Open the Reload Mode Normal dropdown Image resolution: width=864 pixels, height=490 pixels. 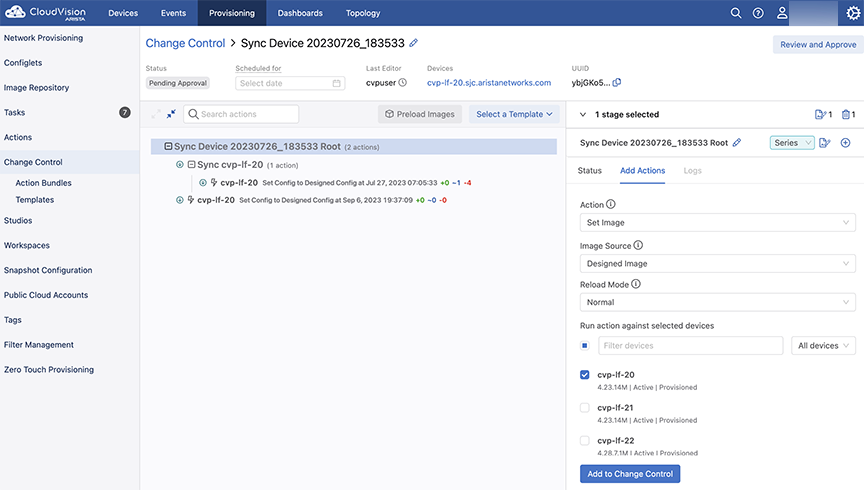tap(717, 302)
